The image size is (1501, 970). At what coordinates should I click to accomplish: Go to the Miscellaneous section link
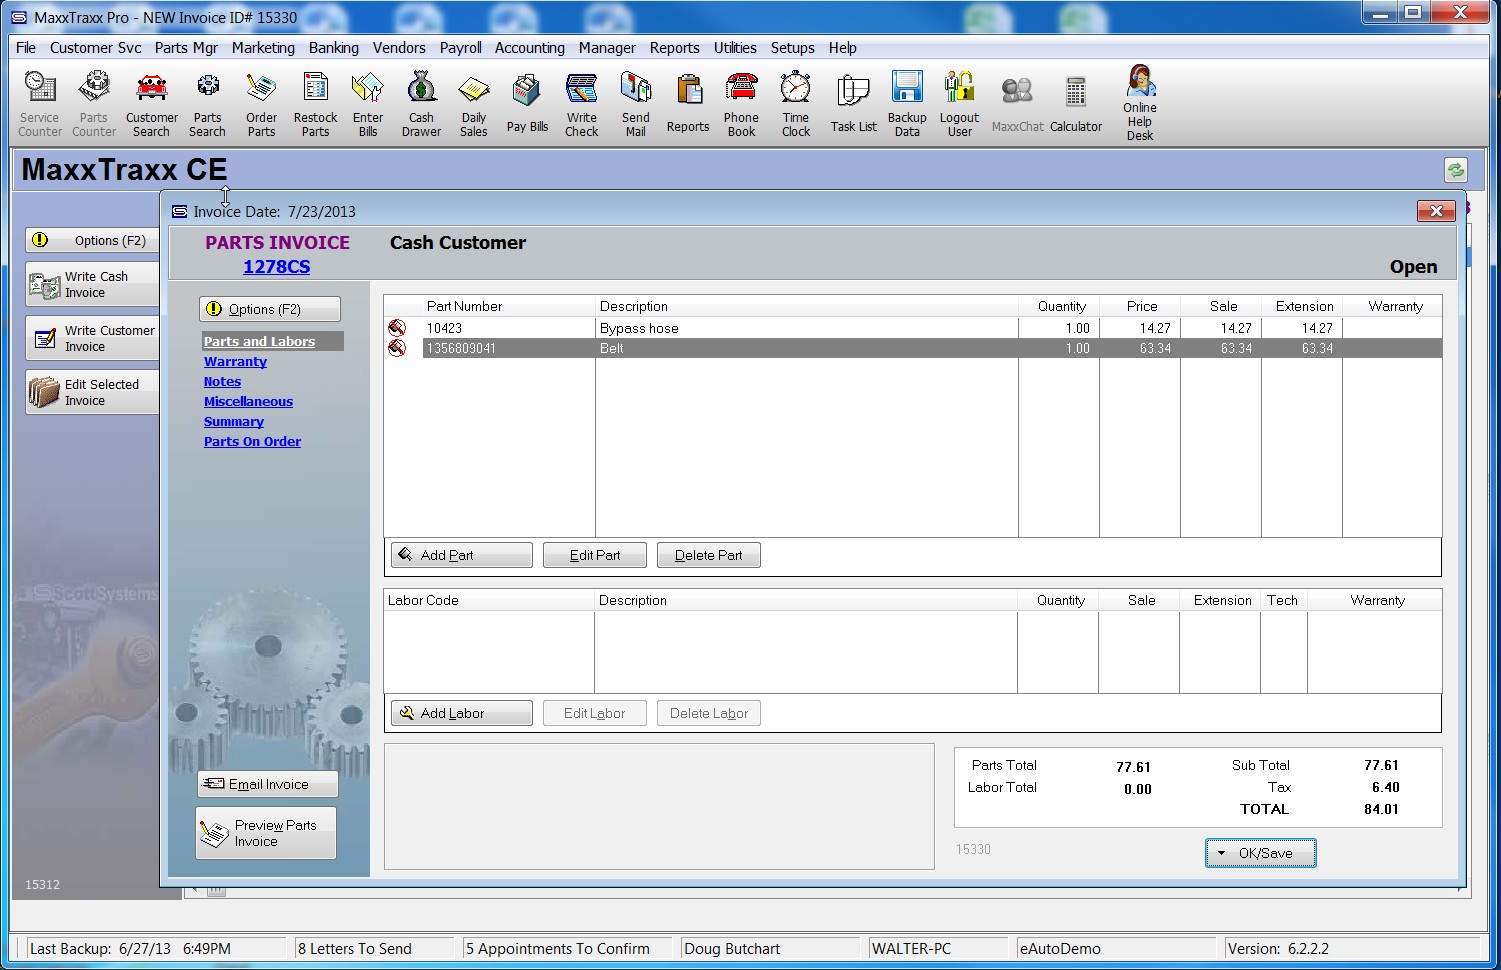tap(248, 401)
